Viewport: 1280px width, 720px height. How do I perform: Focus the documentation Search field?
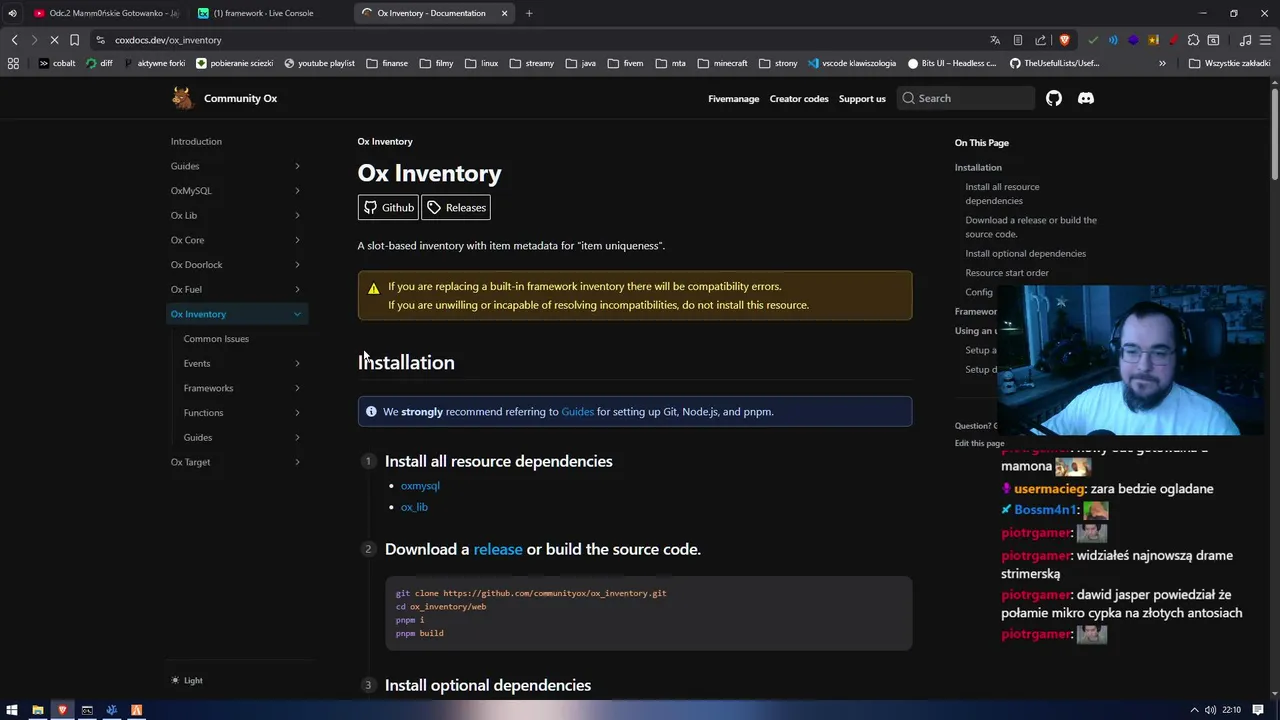[x=966, y=98]
